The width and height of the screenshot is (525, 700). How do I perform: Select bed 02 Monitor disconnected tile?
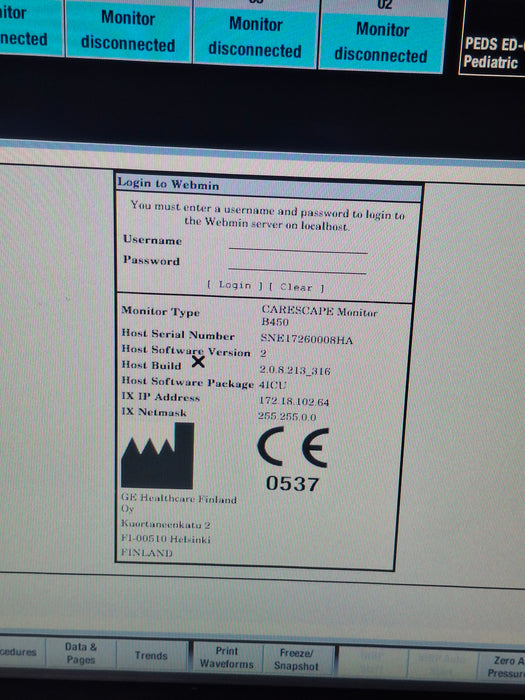tap(382, 37)
